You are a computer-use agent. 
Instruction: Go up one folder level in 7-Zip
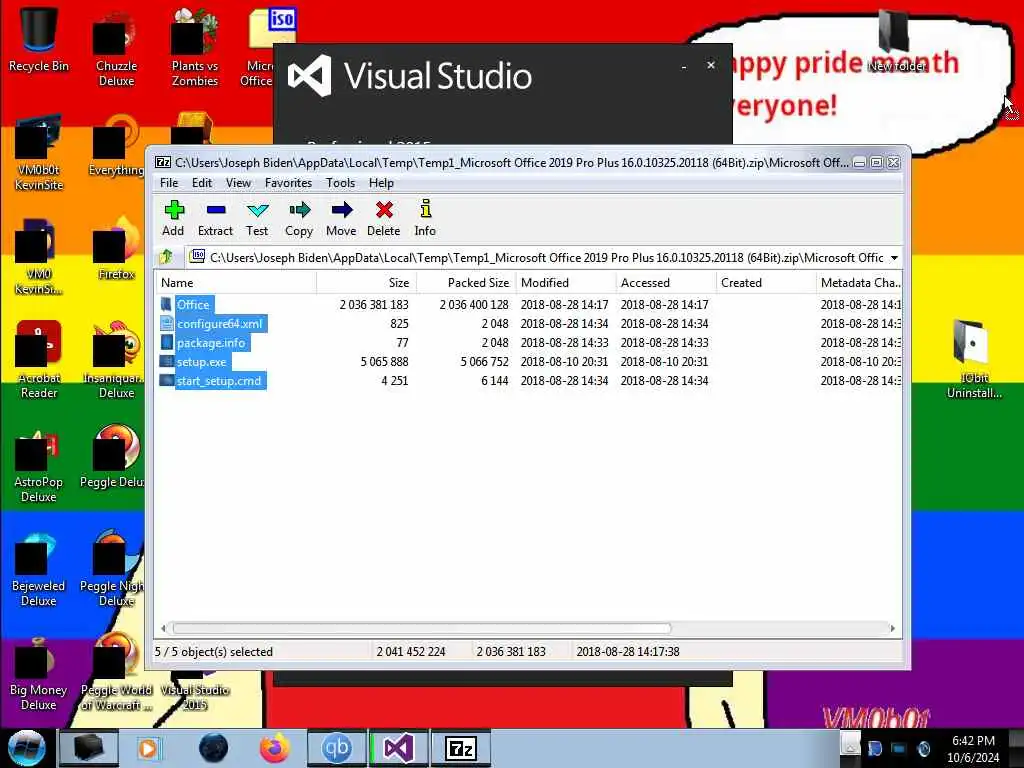(167, 257)
